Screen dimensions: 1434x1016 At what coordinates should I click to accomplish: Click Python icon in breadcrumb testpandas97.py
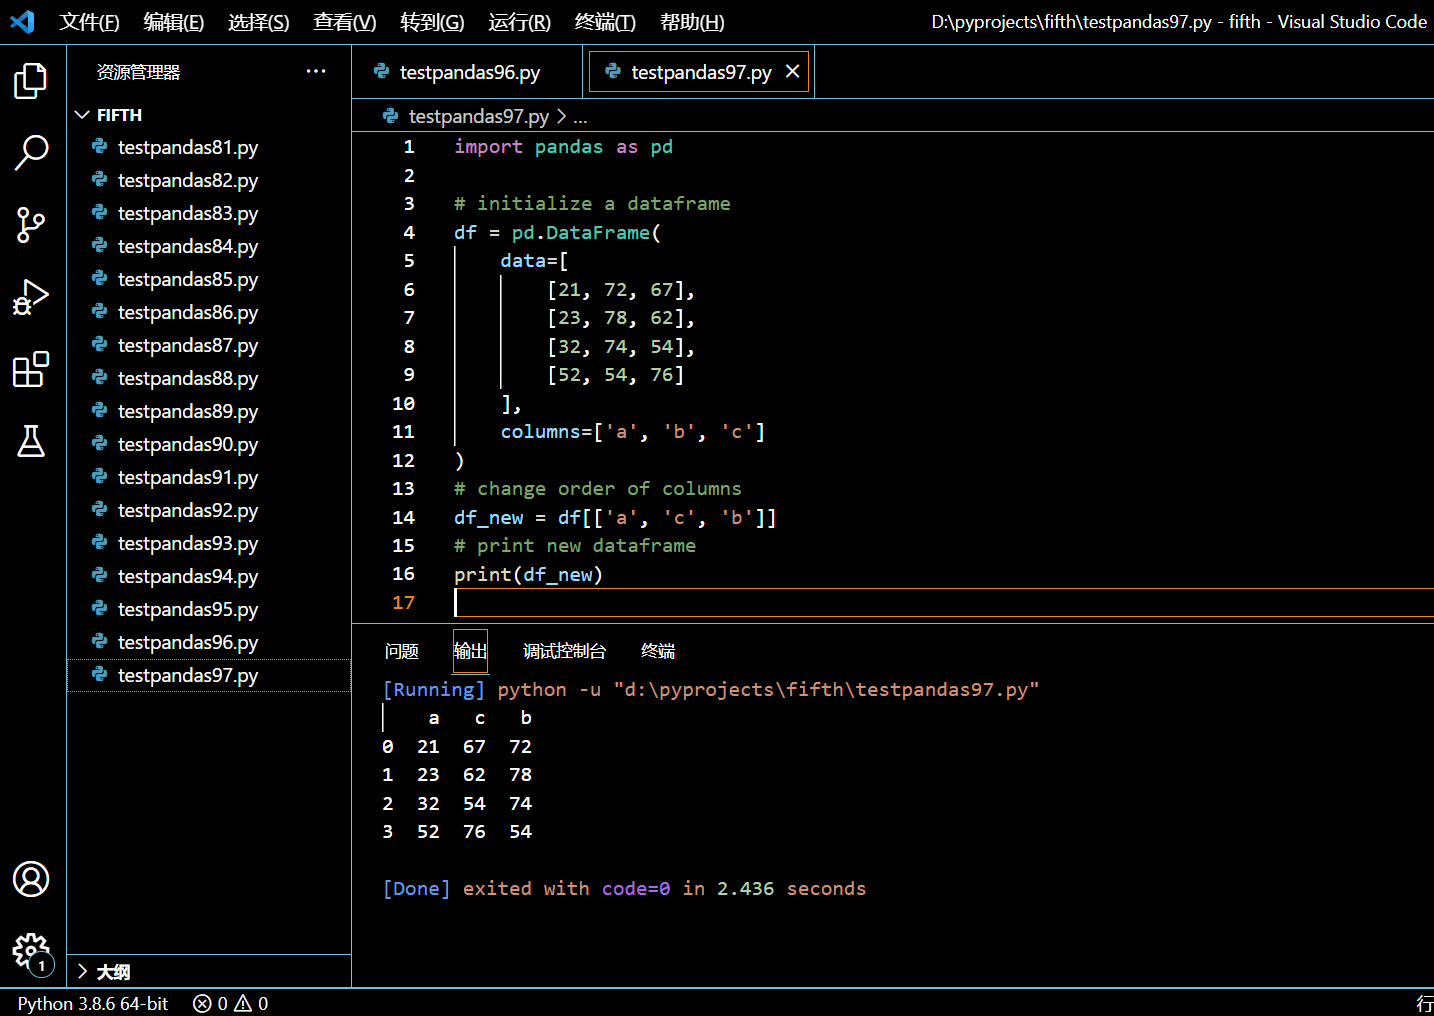(391, 116)
